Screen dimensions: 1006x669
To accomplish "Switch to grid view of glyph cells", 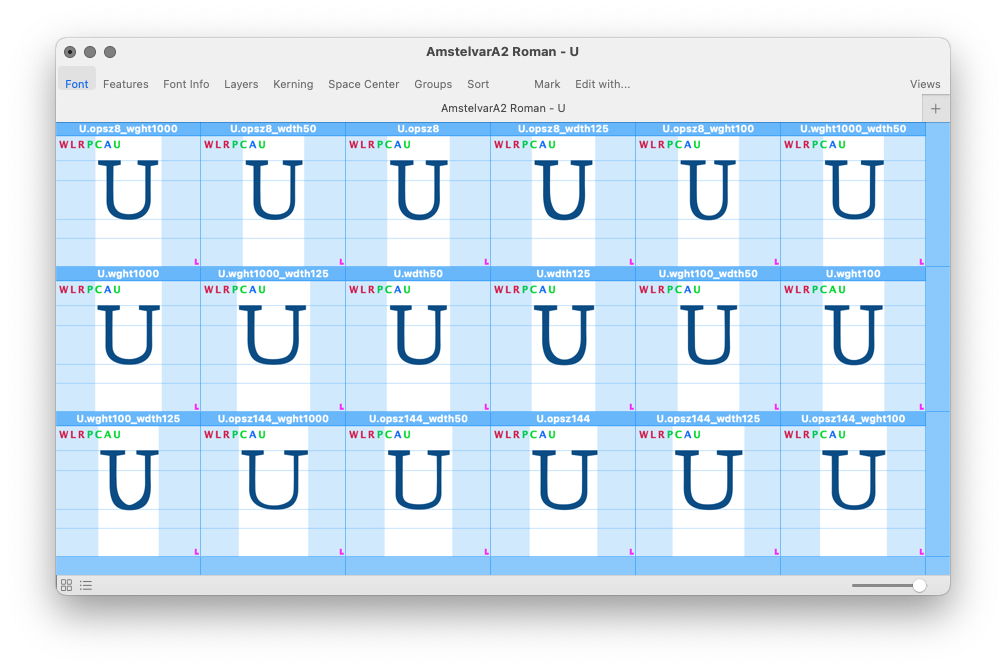I will pos(66,585).
